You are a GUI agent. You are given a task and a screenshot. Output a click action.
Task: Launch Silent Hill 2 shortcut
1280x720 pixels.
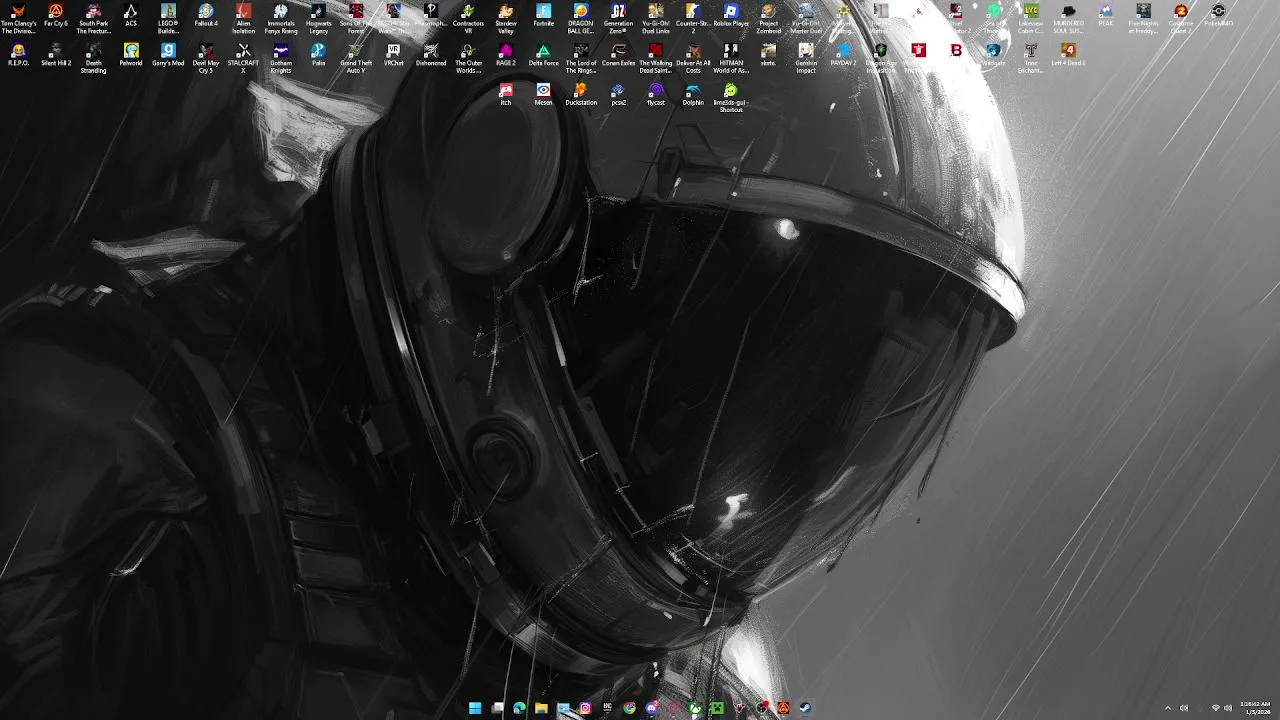[x=56, y=53]
